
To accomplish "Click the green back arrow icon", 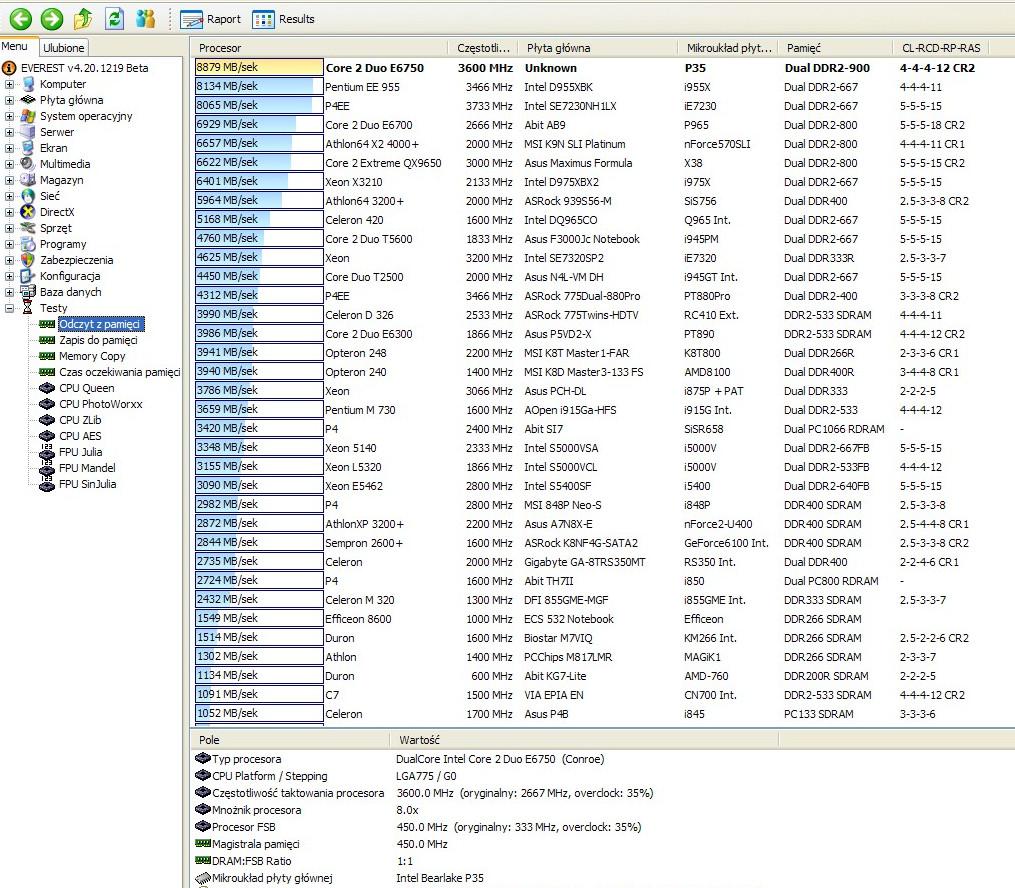I will click(x=20, y=18).
